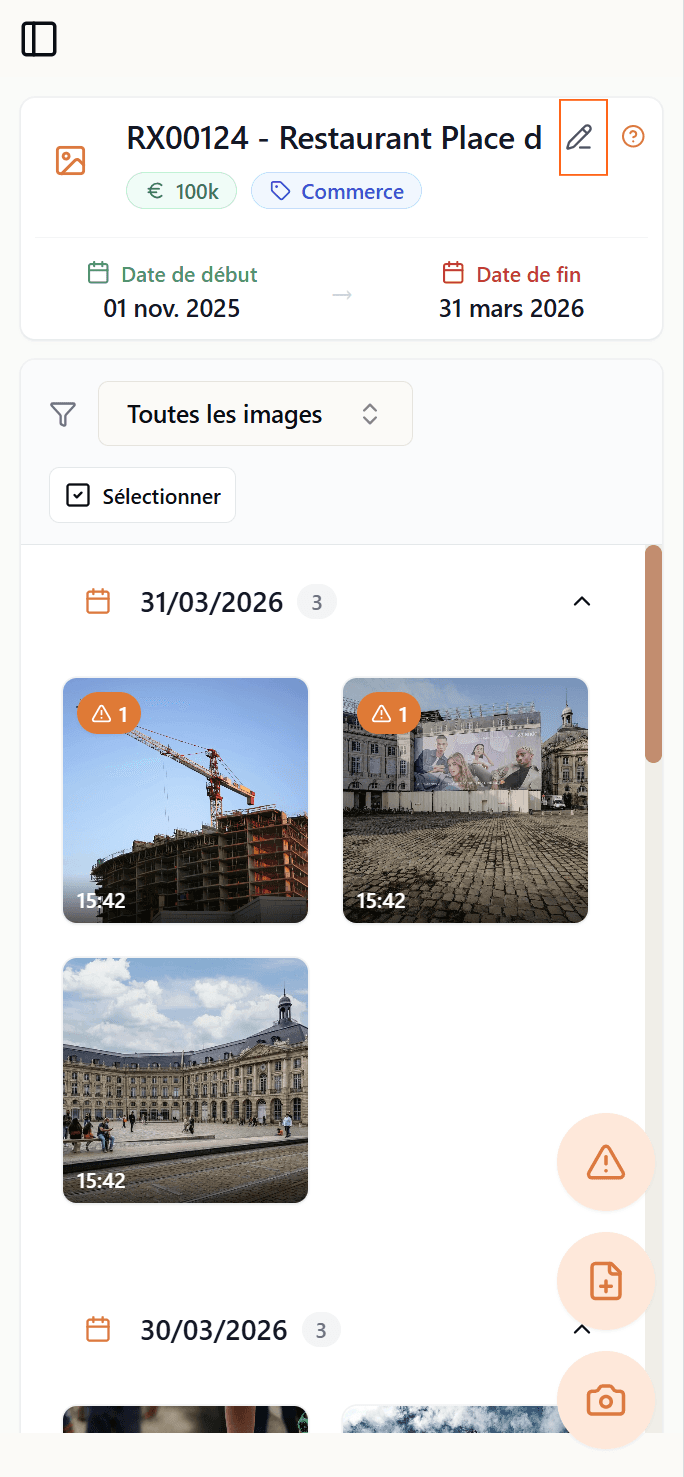Collapse the 30/03/2026 section chevron
The width and height of the screenshot is (684, 1477).
point(582,1330)
